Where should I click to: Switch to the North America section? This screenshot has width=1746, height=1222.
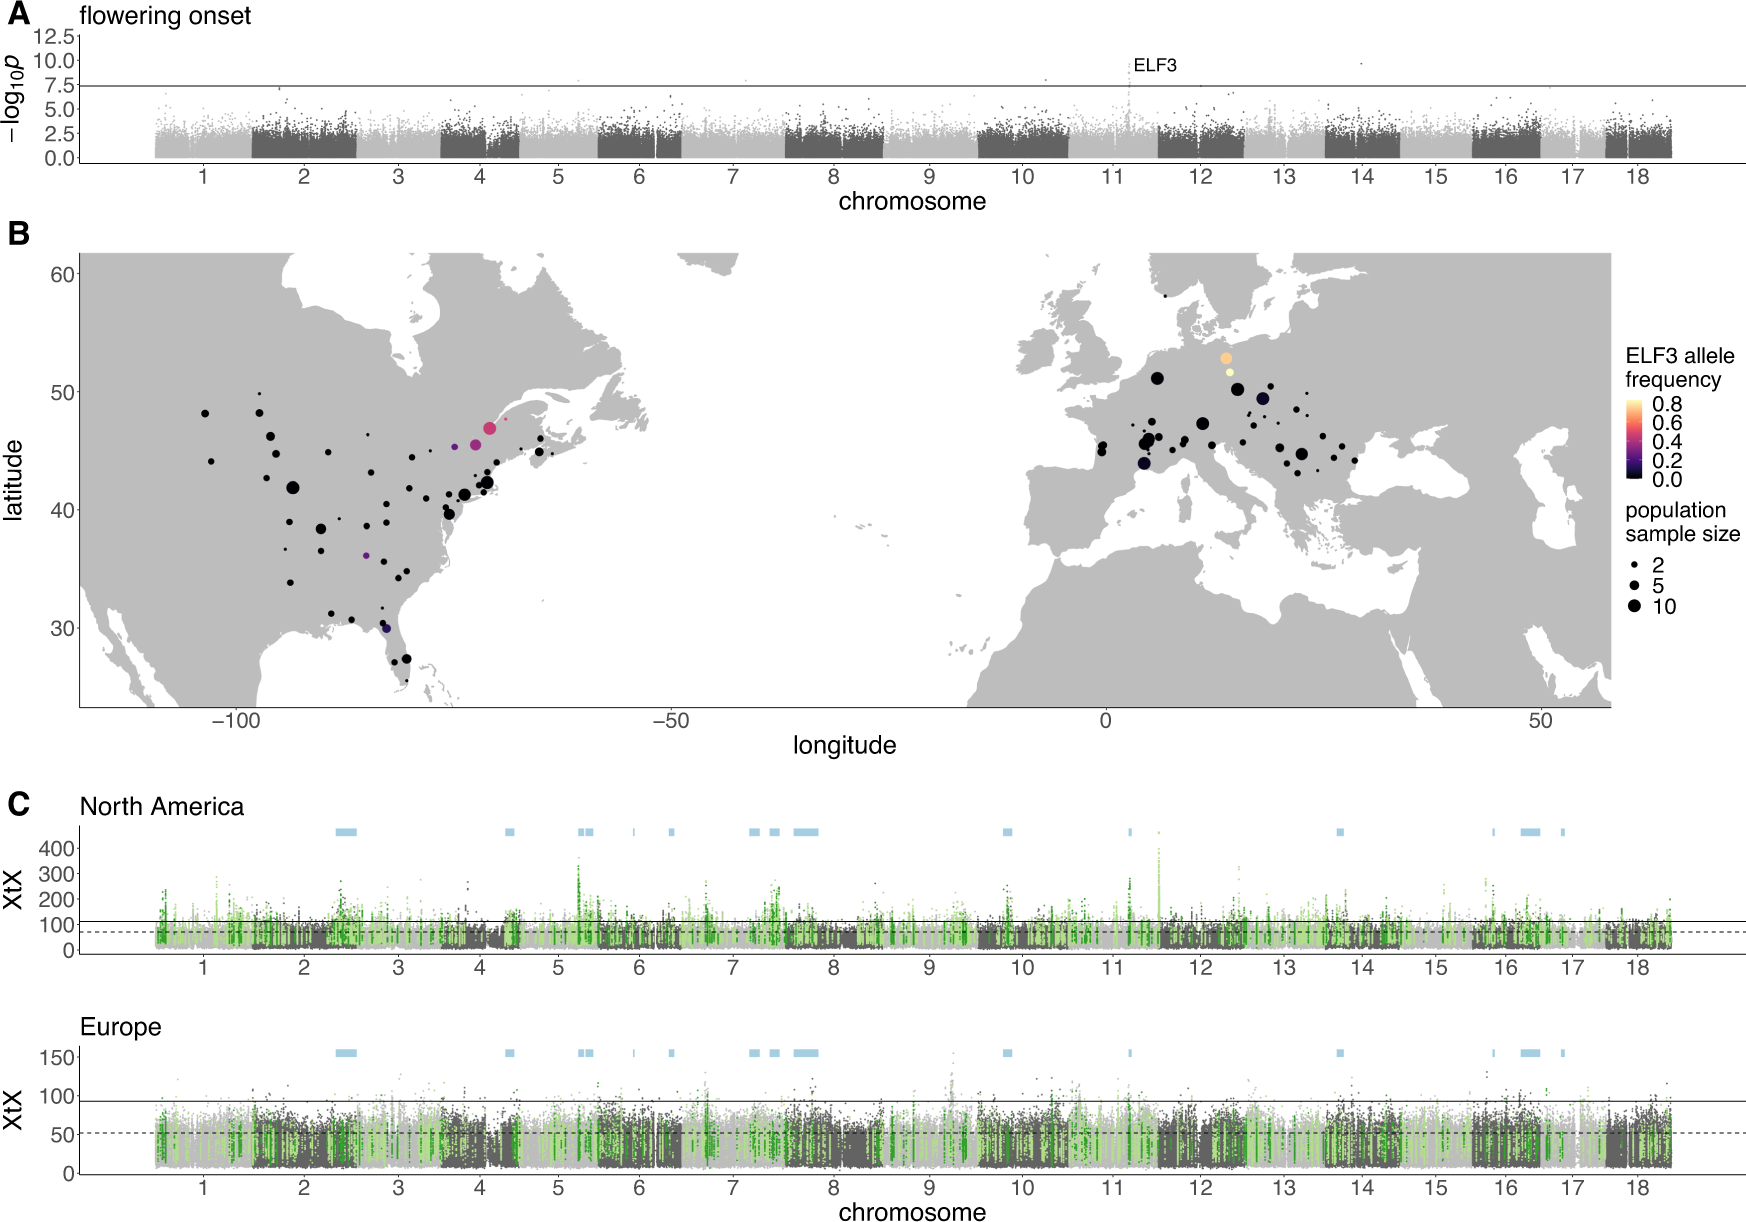point(163,806)
